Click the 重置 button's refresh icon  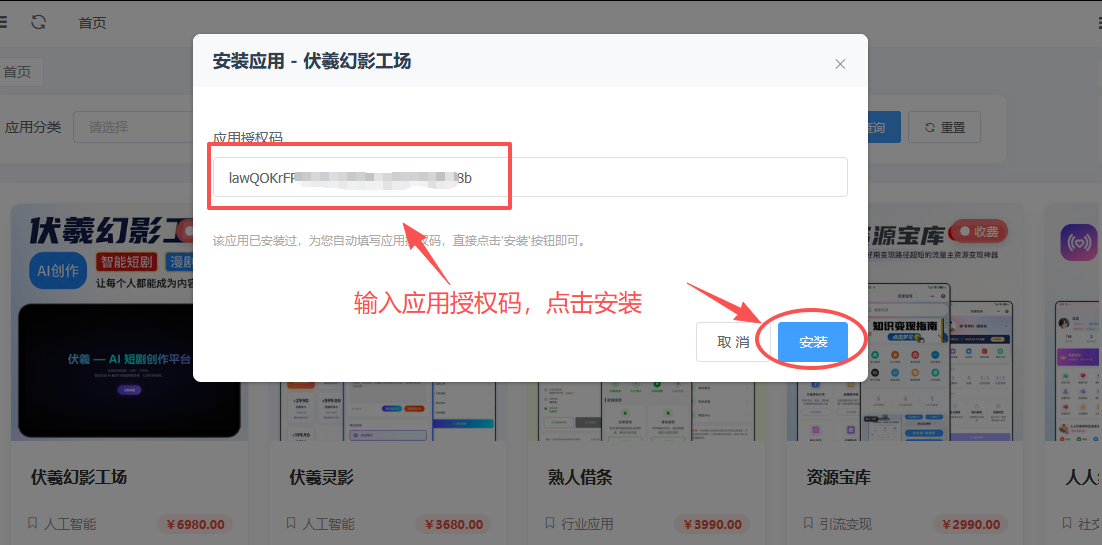(930, 127)
